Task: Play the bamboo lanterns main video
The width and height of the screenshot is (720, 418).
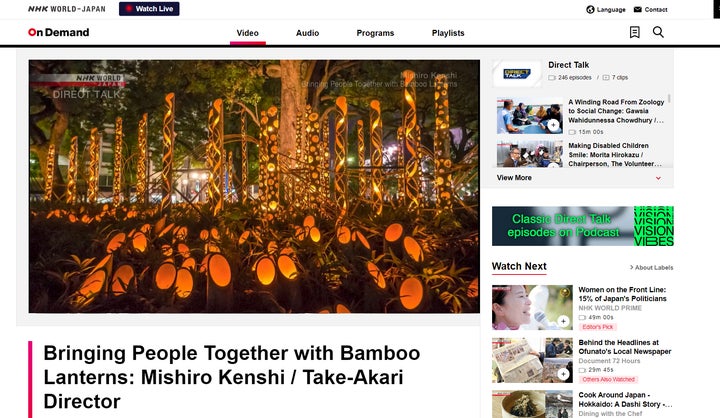Action: coord(254,186)
